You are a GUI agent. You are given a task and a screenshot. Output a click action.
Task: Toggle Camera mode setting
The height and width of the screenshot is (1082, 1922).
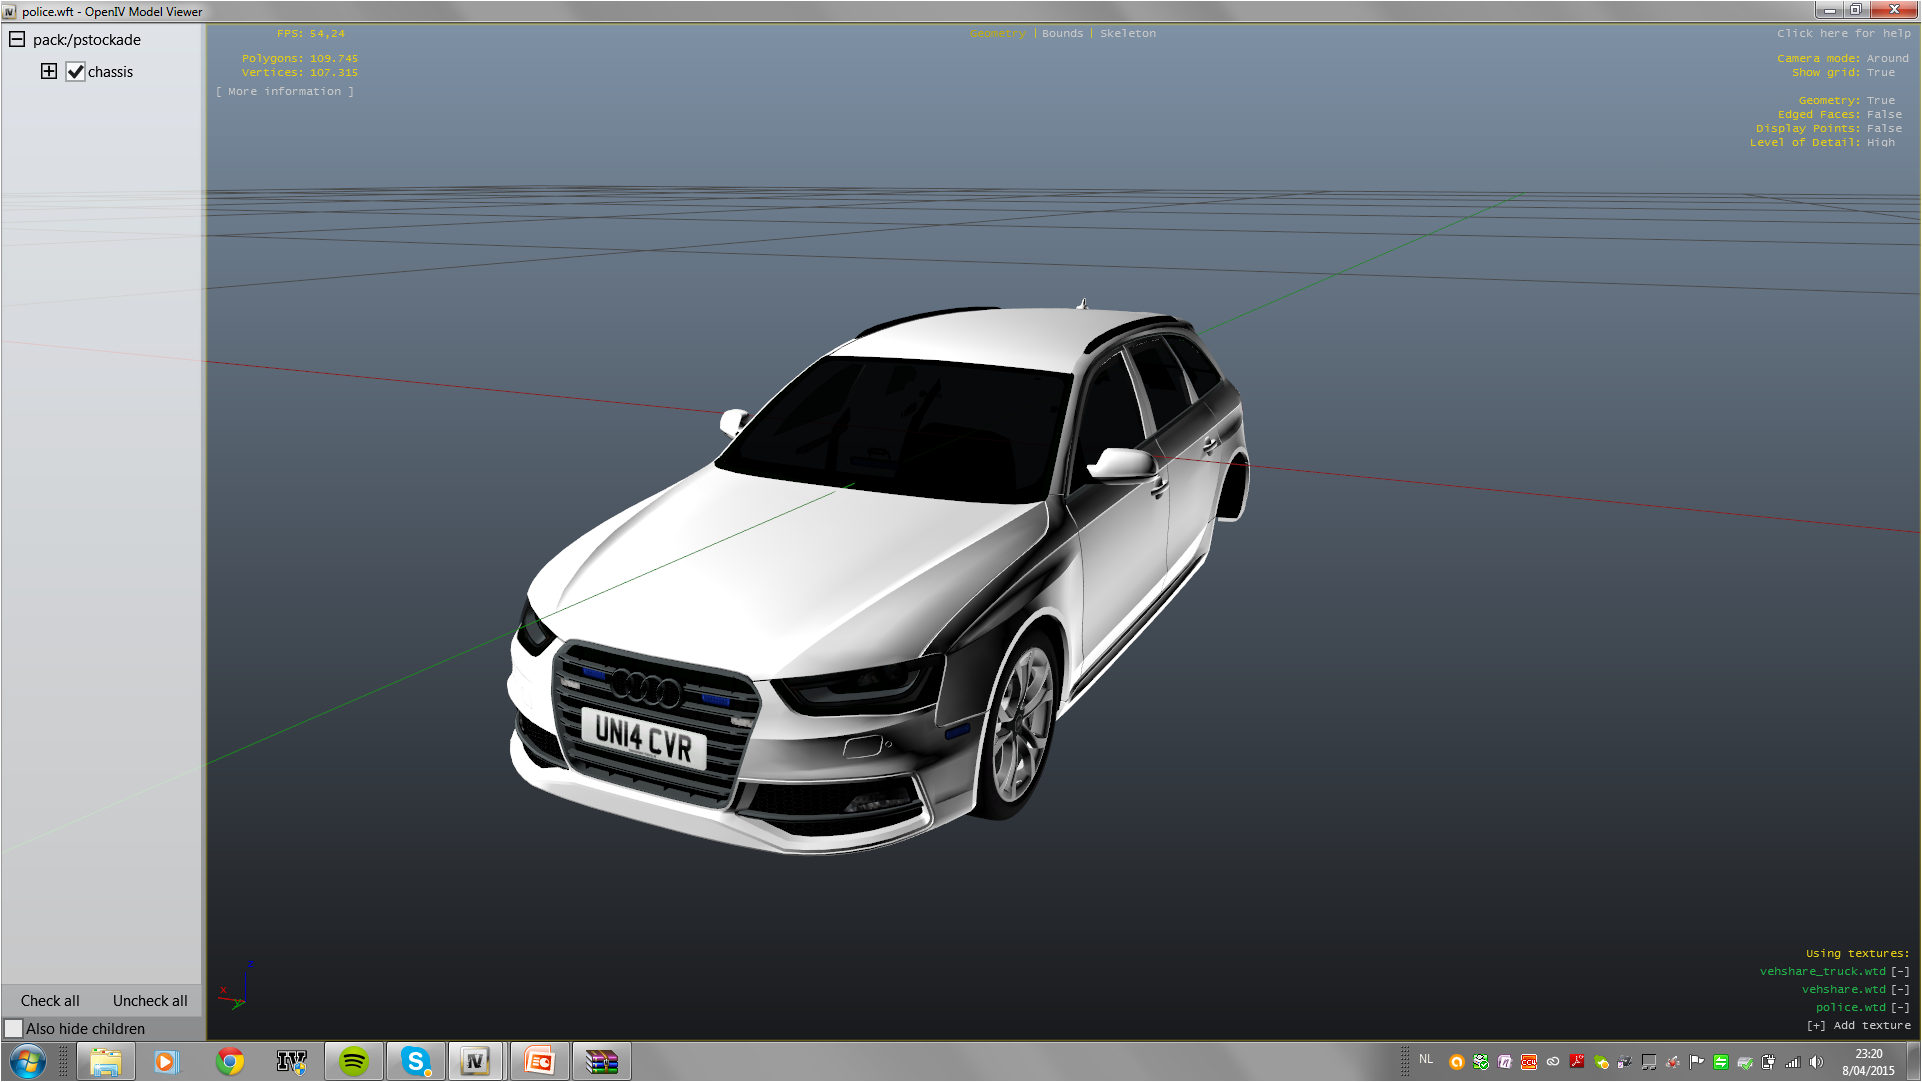(x=1842, y=58)
